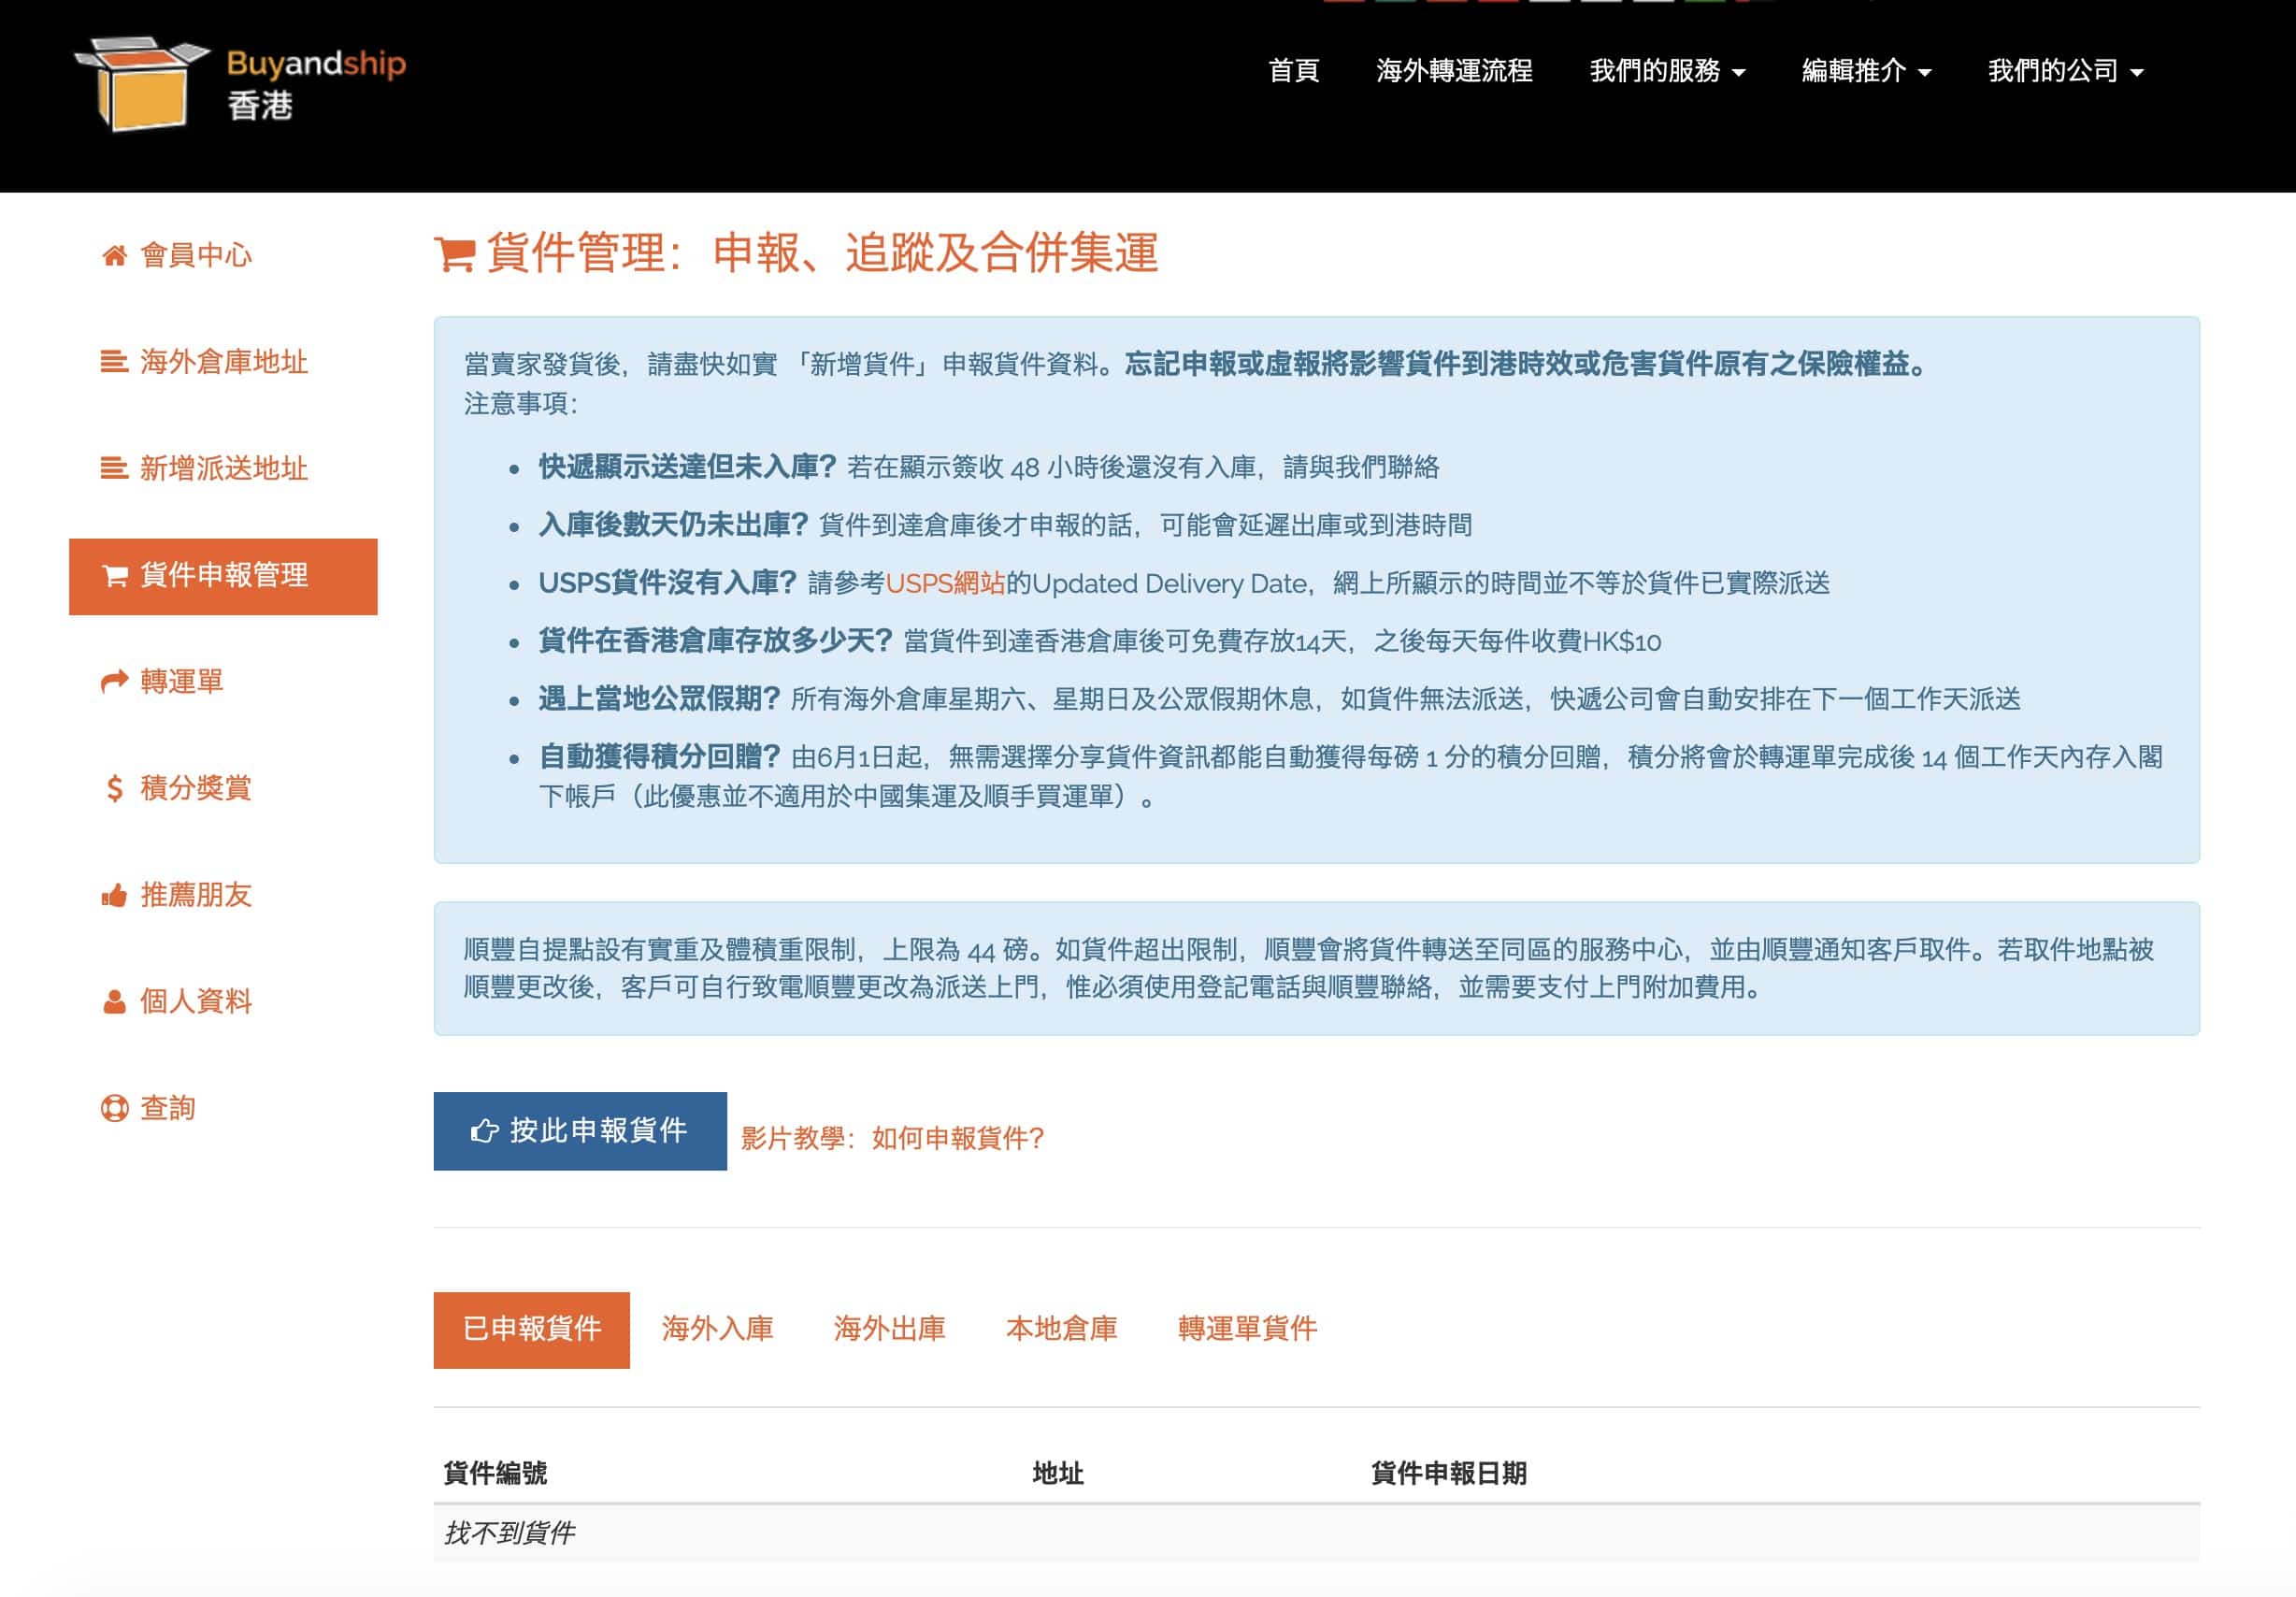Click the share arrow icon beside 轉運單

pyautogui.click(x=114, y=682)
